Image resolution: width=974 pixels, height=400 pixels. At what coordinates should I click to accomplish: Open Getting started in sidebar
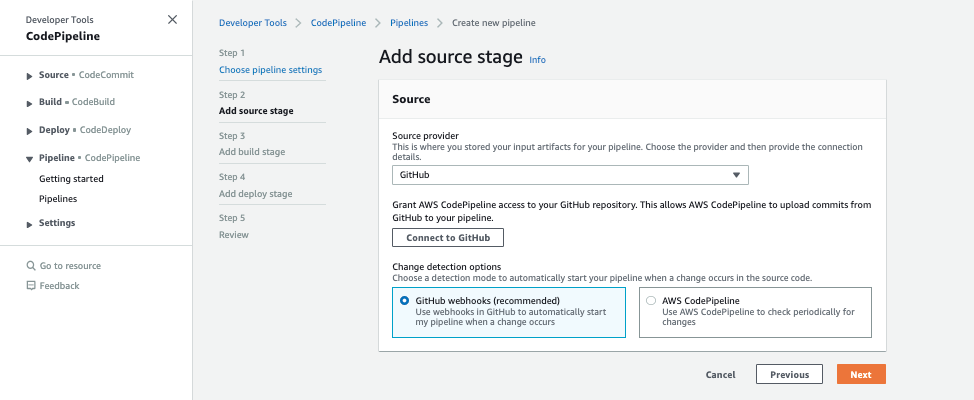tap(71, 179)
